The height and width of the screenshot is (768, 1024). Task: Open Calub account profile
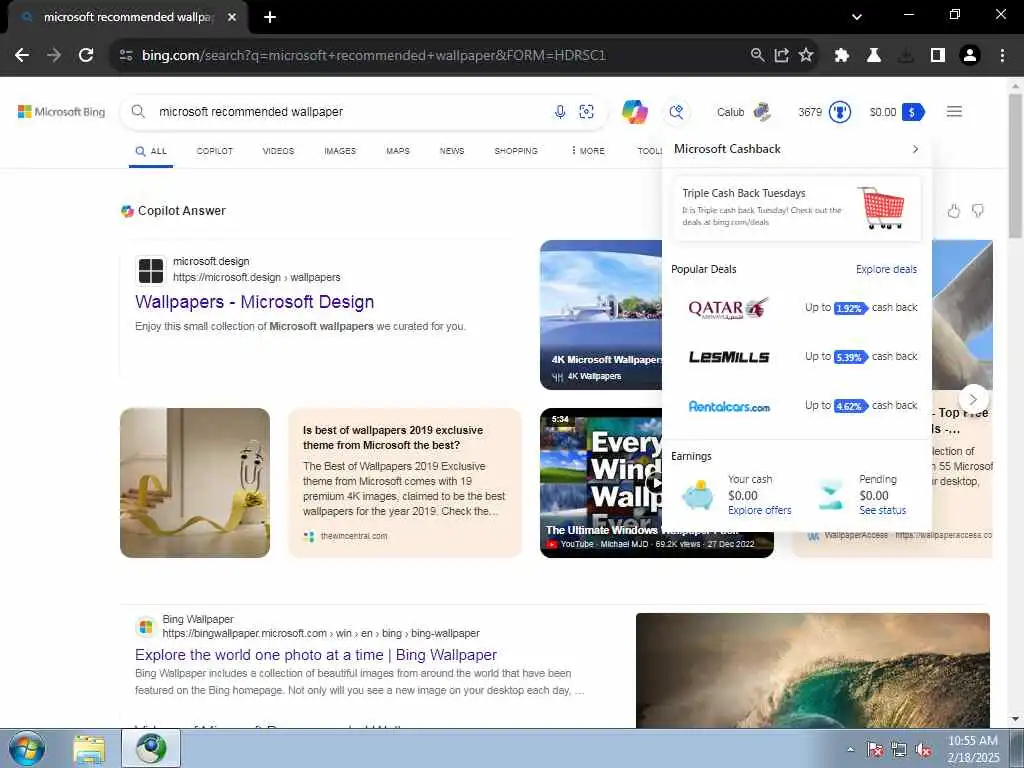[x=744, y=112]
